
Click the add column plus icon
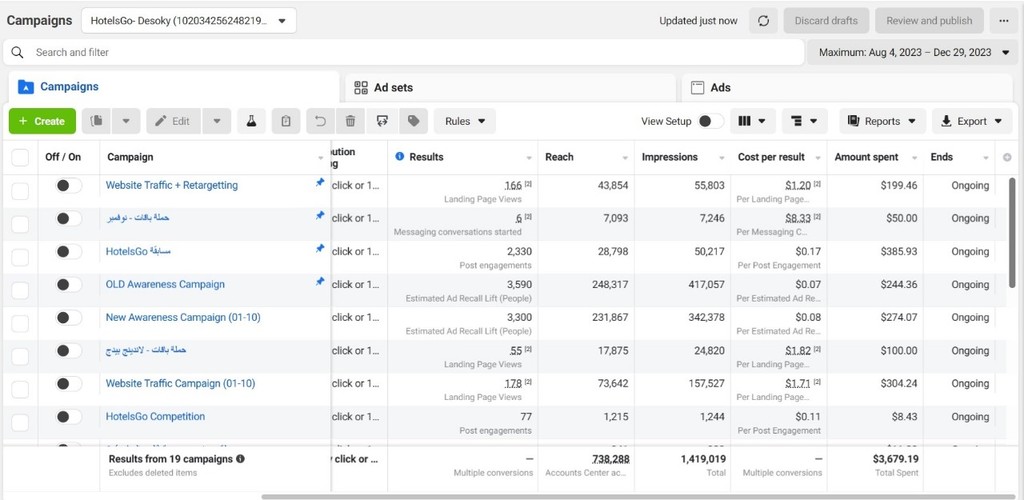click(1006, 157)
